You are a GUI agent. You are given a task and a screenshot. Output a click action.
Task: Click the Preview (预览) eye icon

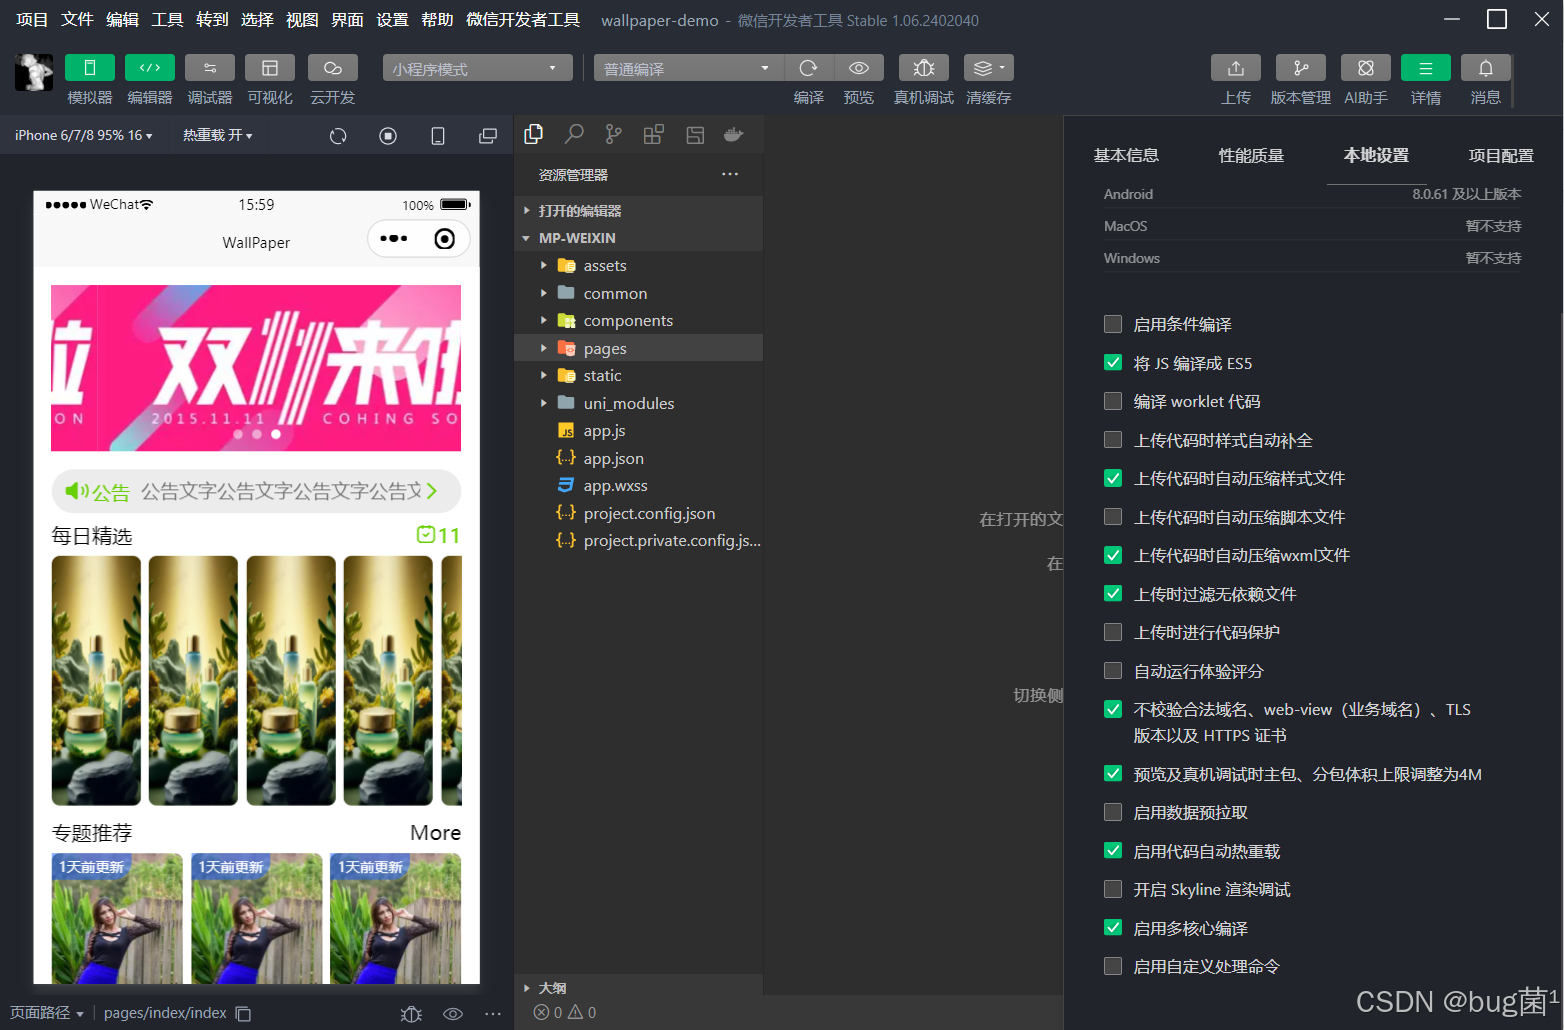(x=859, y=68)
